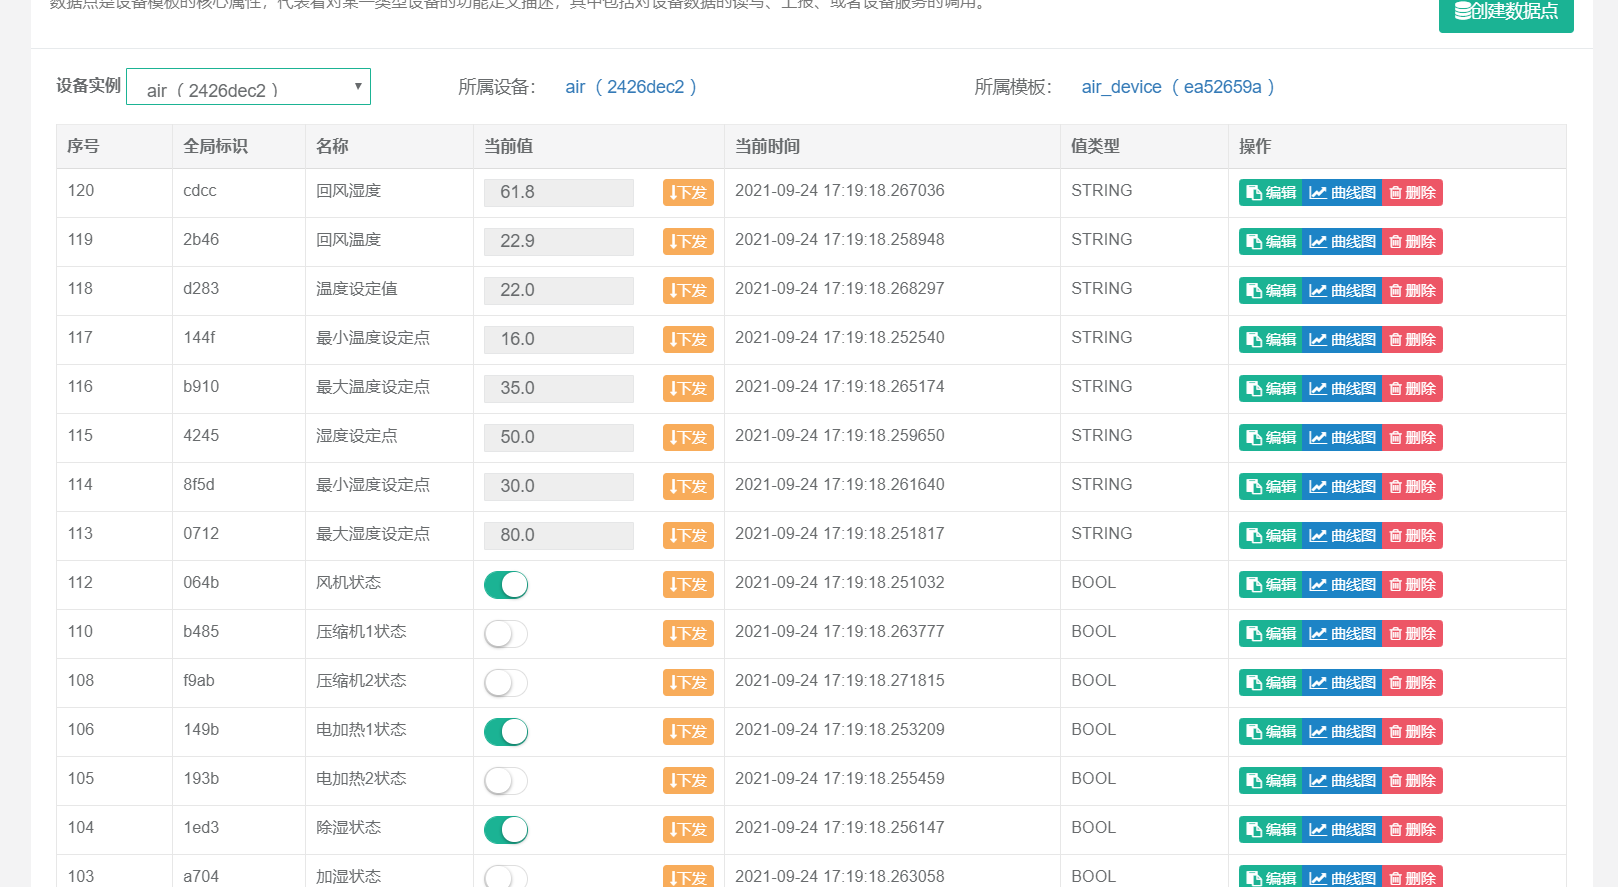This screenshot has width=1618, height=887.
Task: Edit the row 117 最小温度设定点 entry
Action: pos(1270,340)
